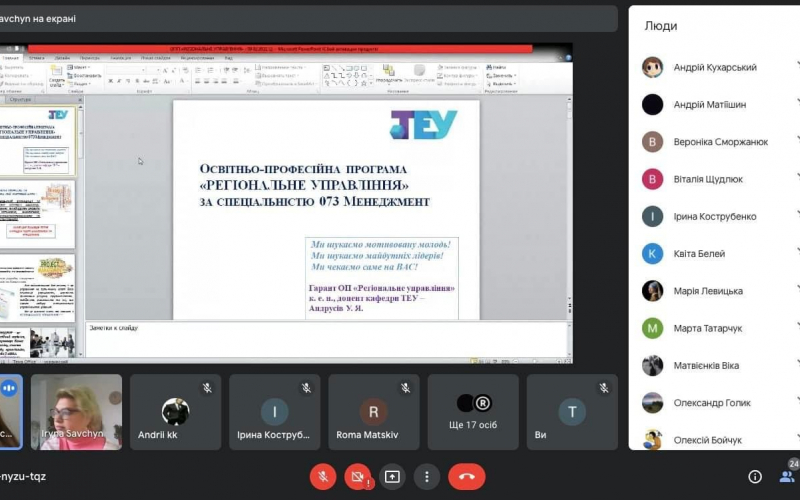The height and width of the screenshot is (500, 800).
Task: Open the three-dot more options menu
Action: 427,477
